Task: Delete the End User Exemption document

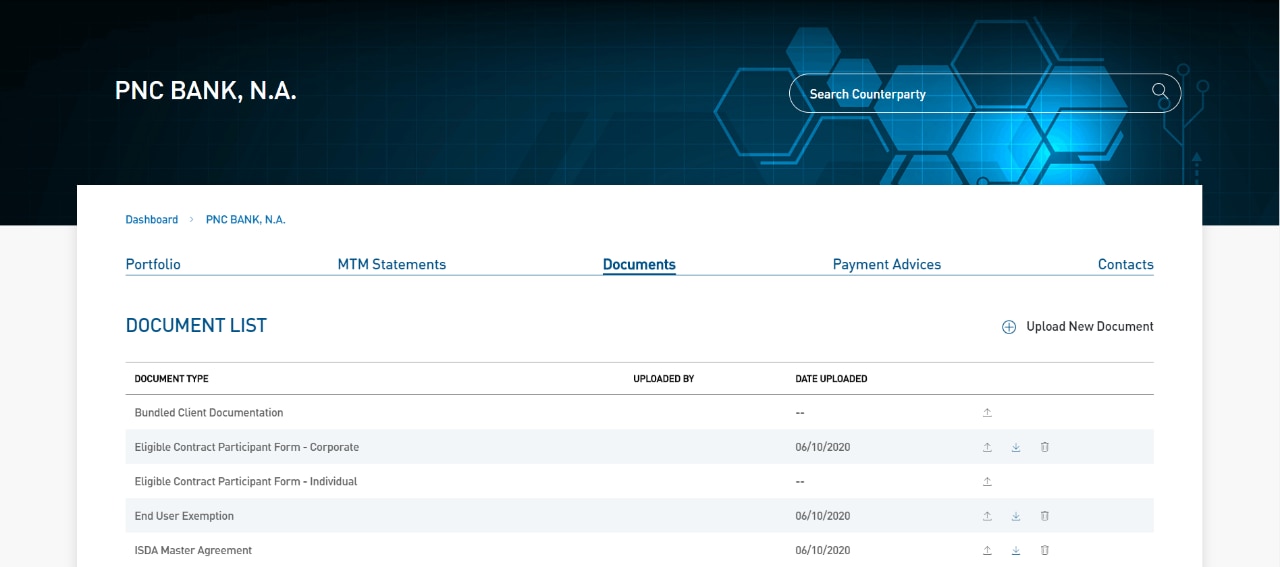Action: tap(1045, 516)
